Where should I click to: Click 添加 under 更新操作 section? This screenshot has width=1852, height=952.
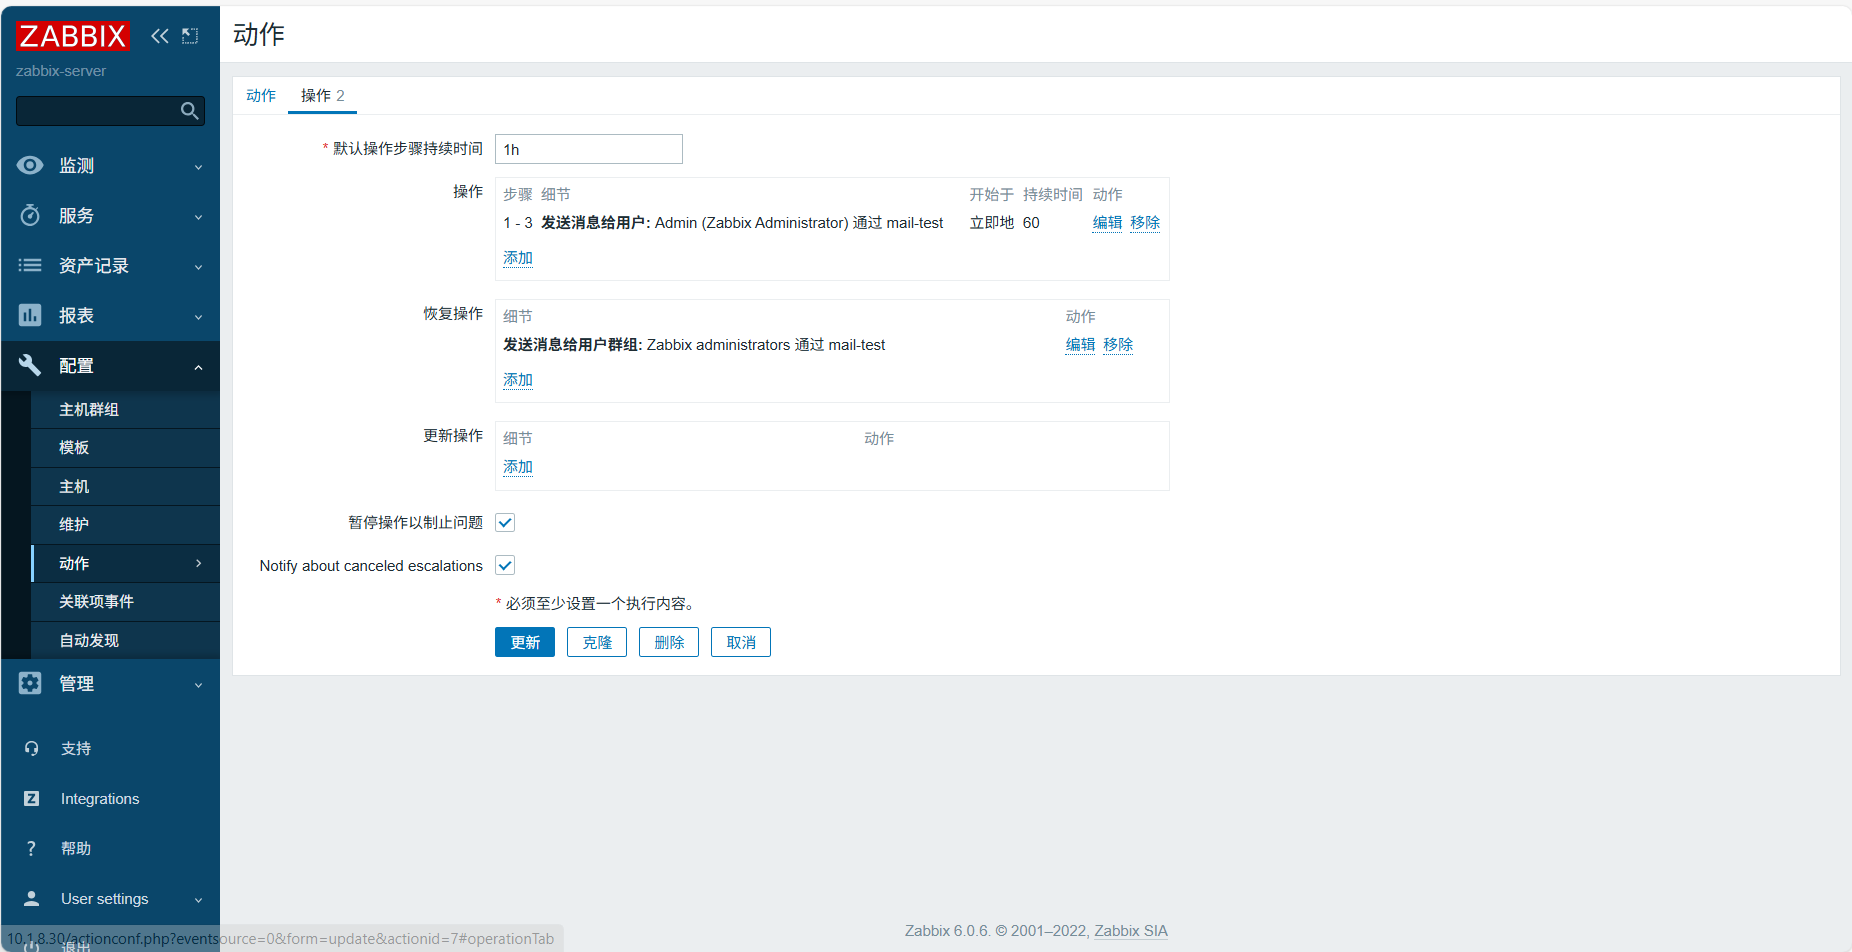click(x=518, y=467)
